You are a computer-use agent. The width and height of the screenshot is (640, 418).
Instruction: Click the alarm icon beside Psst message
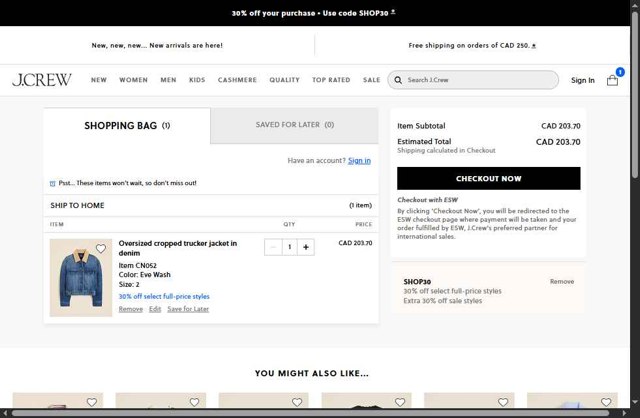click(x=52, y=183)
